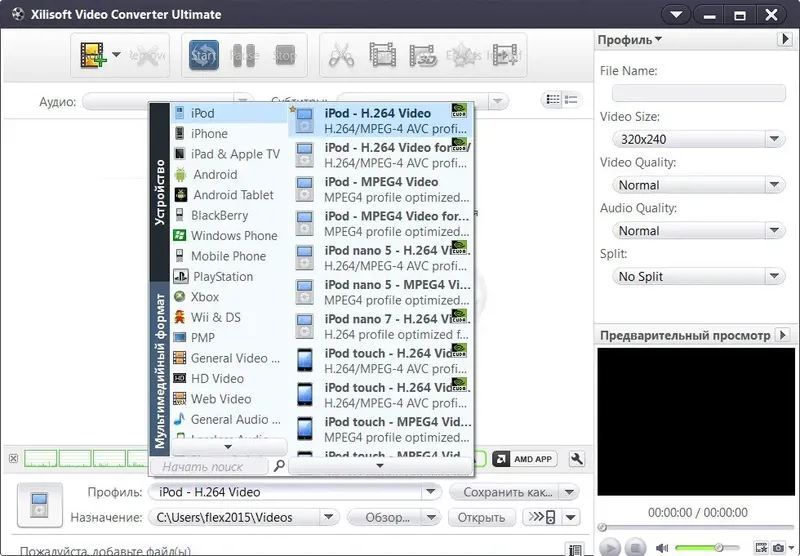Select PlayStation category
The width and height of the screenshot is (800, 556).
(229, 276)
